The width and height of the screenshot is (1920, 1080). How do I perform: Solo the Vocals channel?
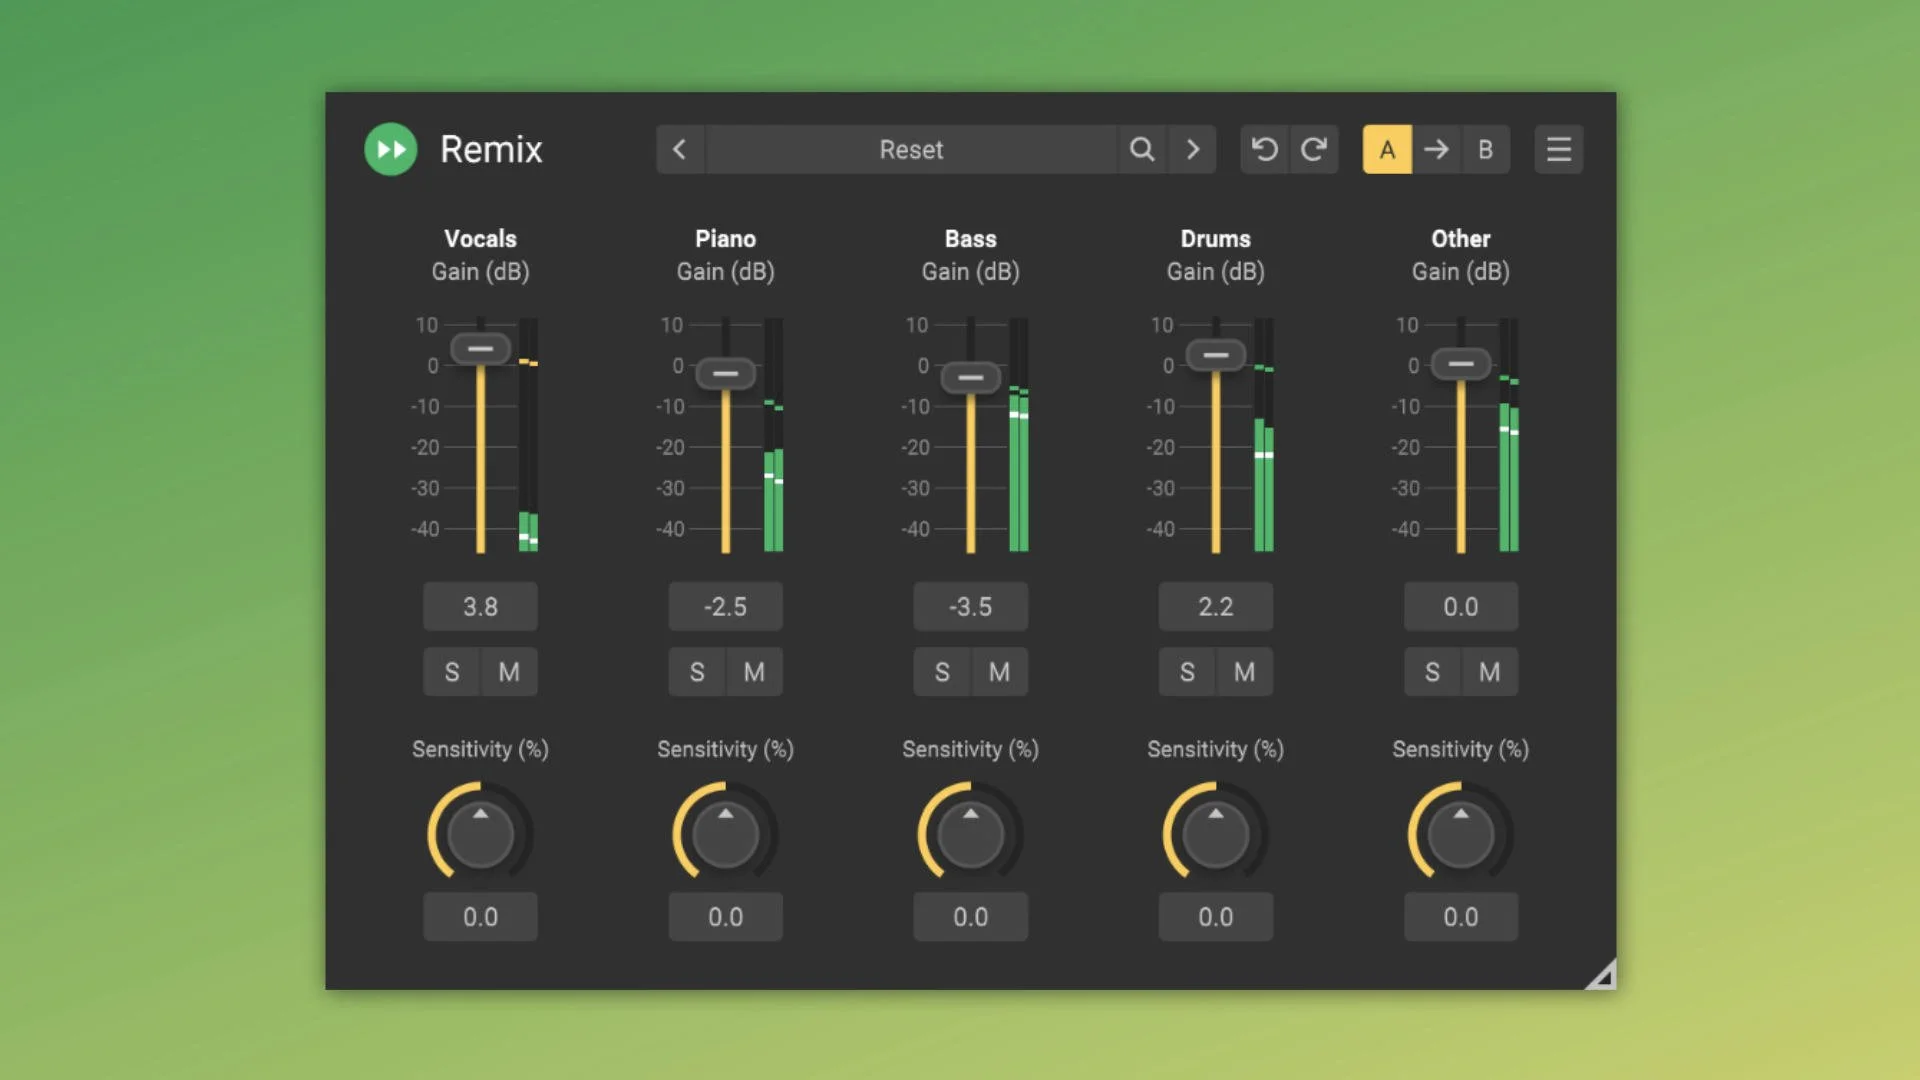pyautogui.click(x=452, y=672)
